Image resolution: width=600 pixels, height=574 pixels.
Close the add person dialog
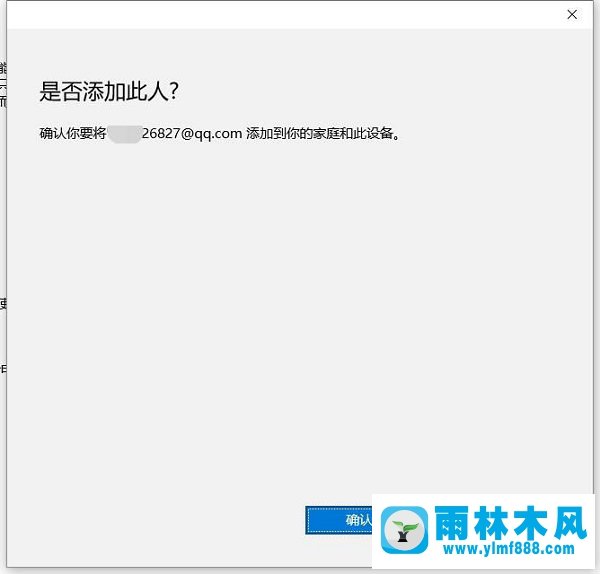coord(572,15)
